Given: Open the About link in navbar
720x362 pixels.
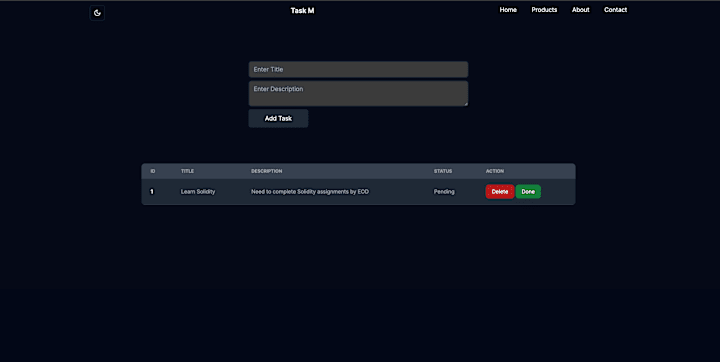Looking at the screenshot, I should pos(580,10).
